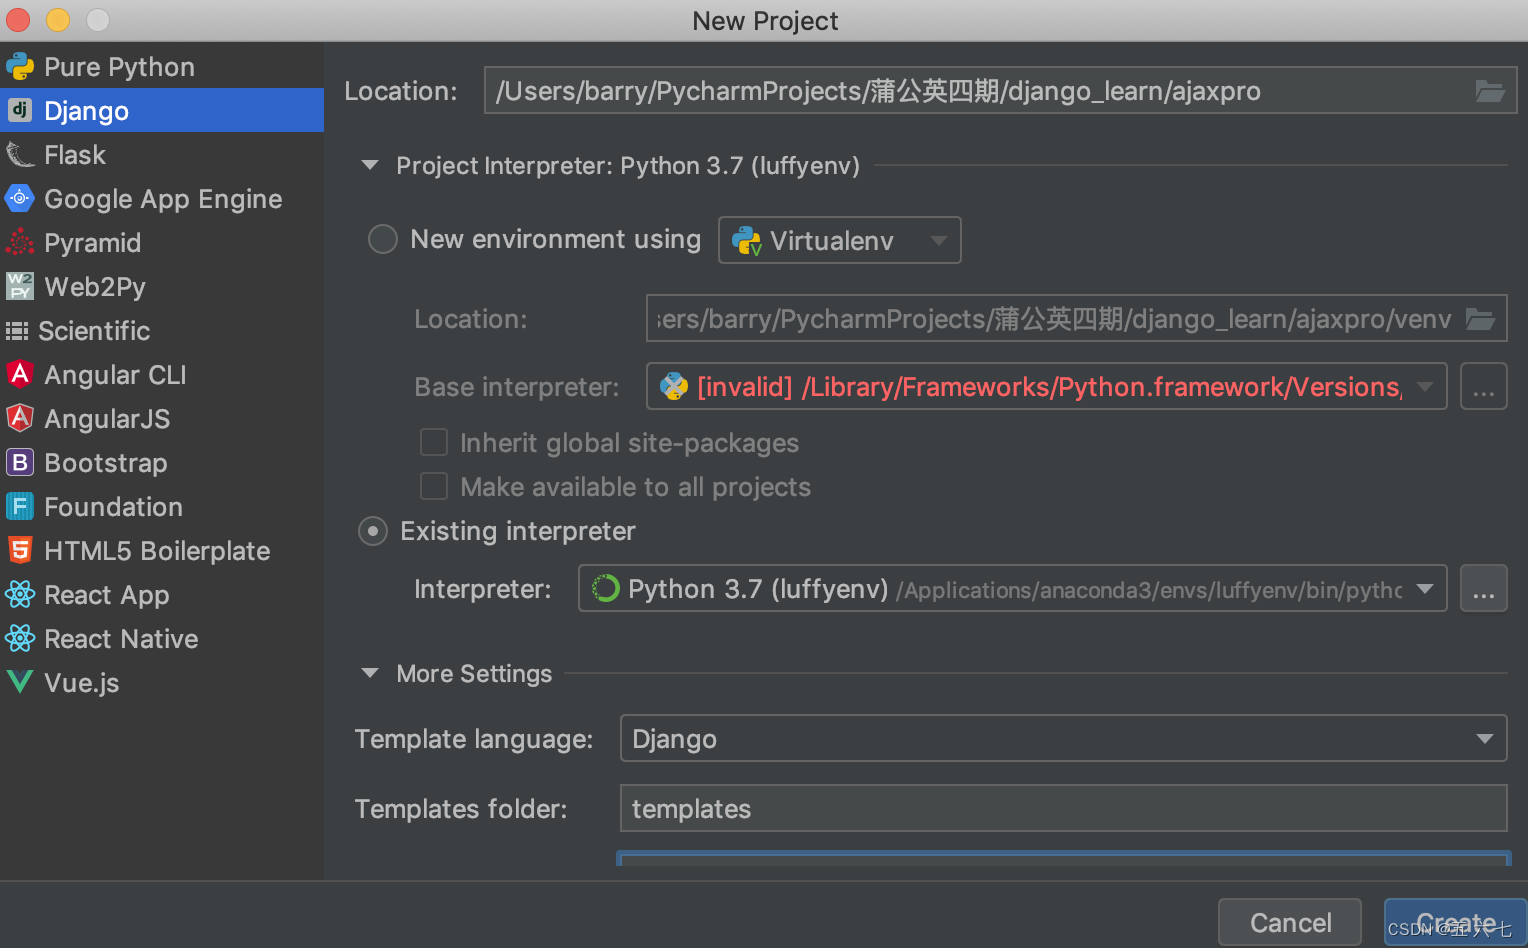Screen dimensions: 1528x948
Task: Select Google App Engine project type
Action: (162, 199)
